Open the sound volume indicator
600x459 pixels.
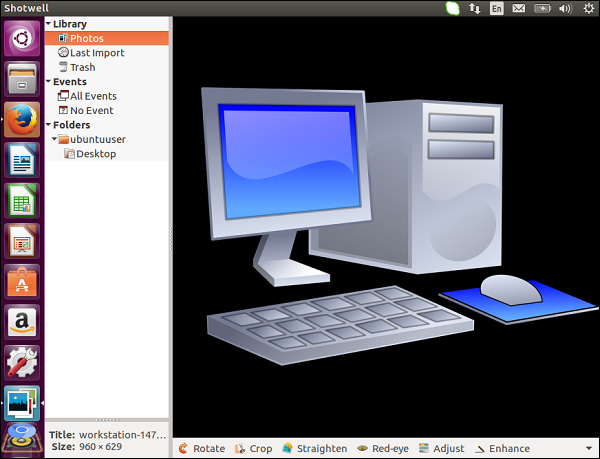point(565,8)
